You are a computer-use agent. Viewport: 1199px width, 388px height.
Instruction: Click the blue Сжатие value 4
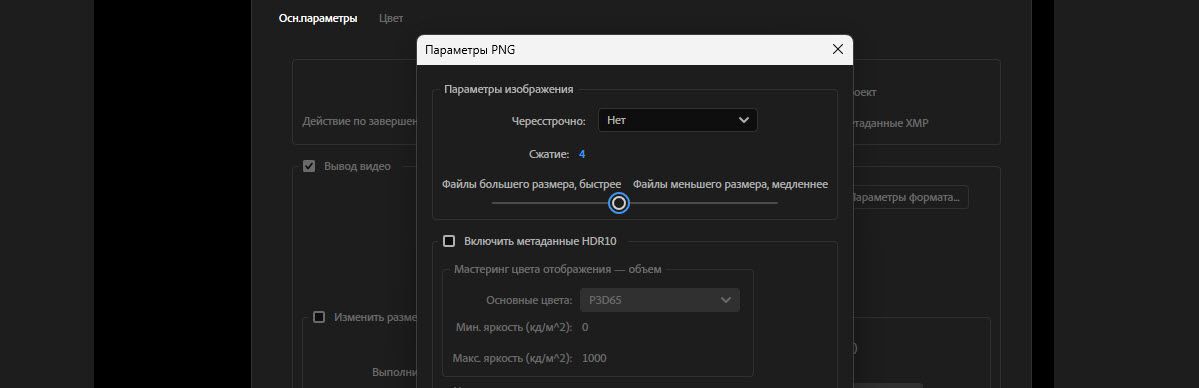click(582, 155)
